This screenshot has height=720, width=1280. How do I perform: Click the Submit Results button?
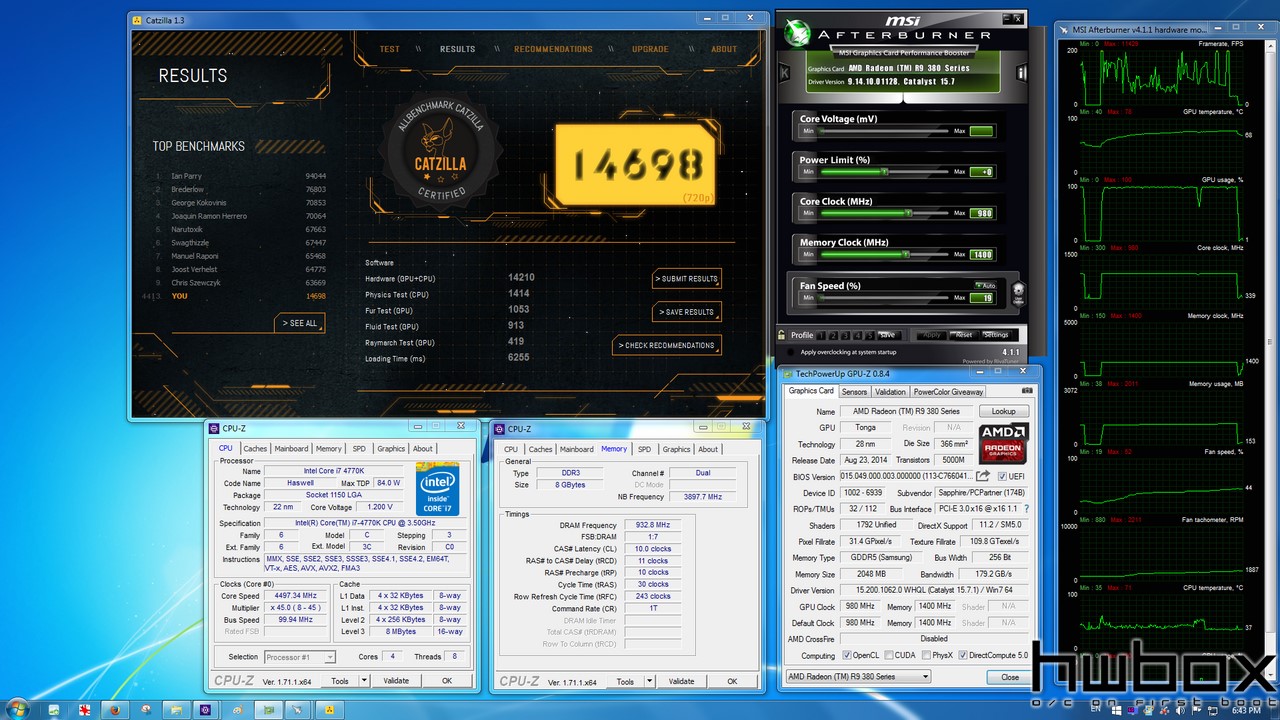point(686,279)
